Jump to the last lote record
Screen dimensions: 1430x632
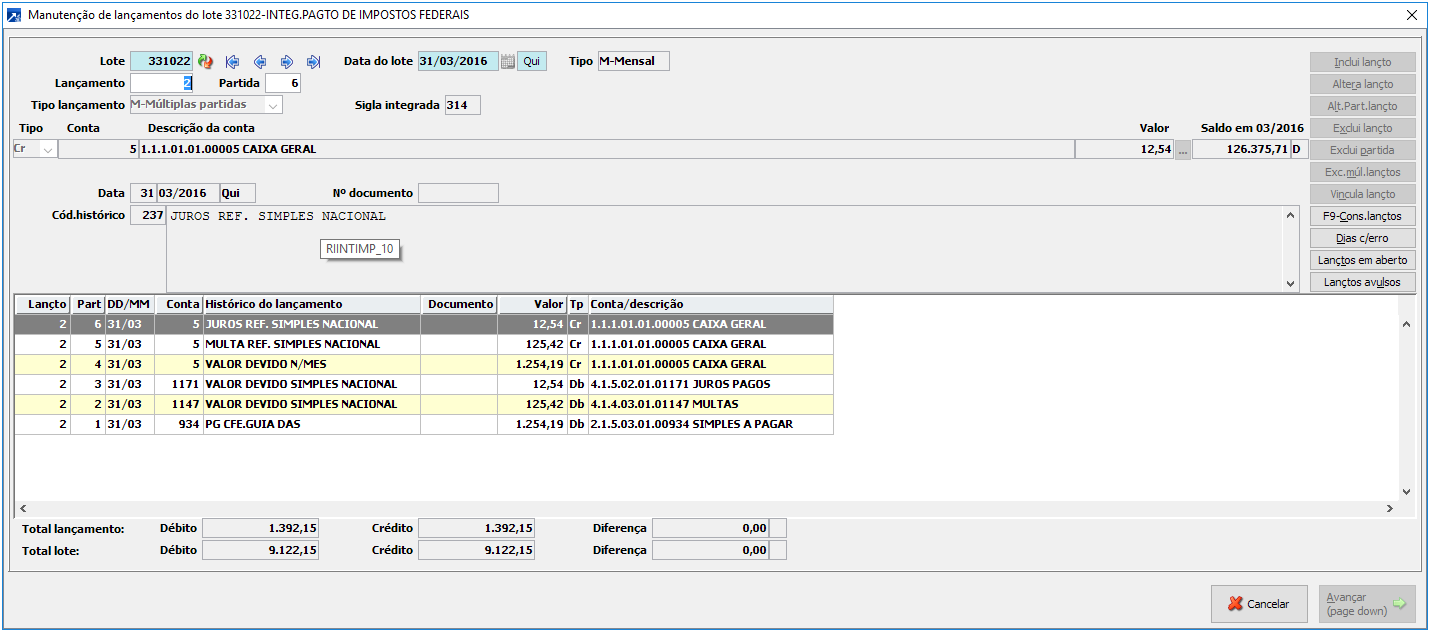click(313, 62)
